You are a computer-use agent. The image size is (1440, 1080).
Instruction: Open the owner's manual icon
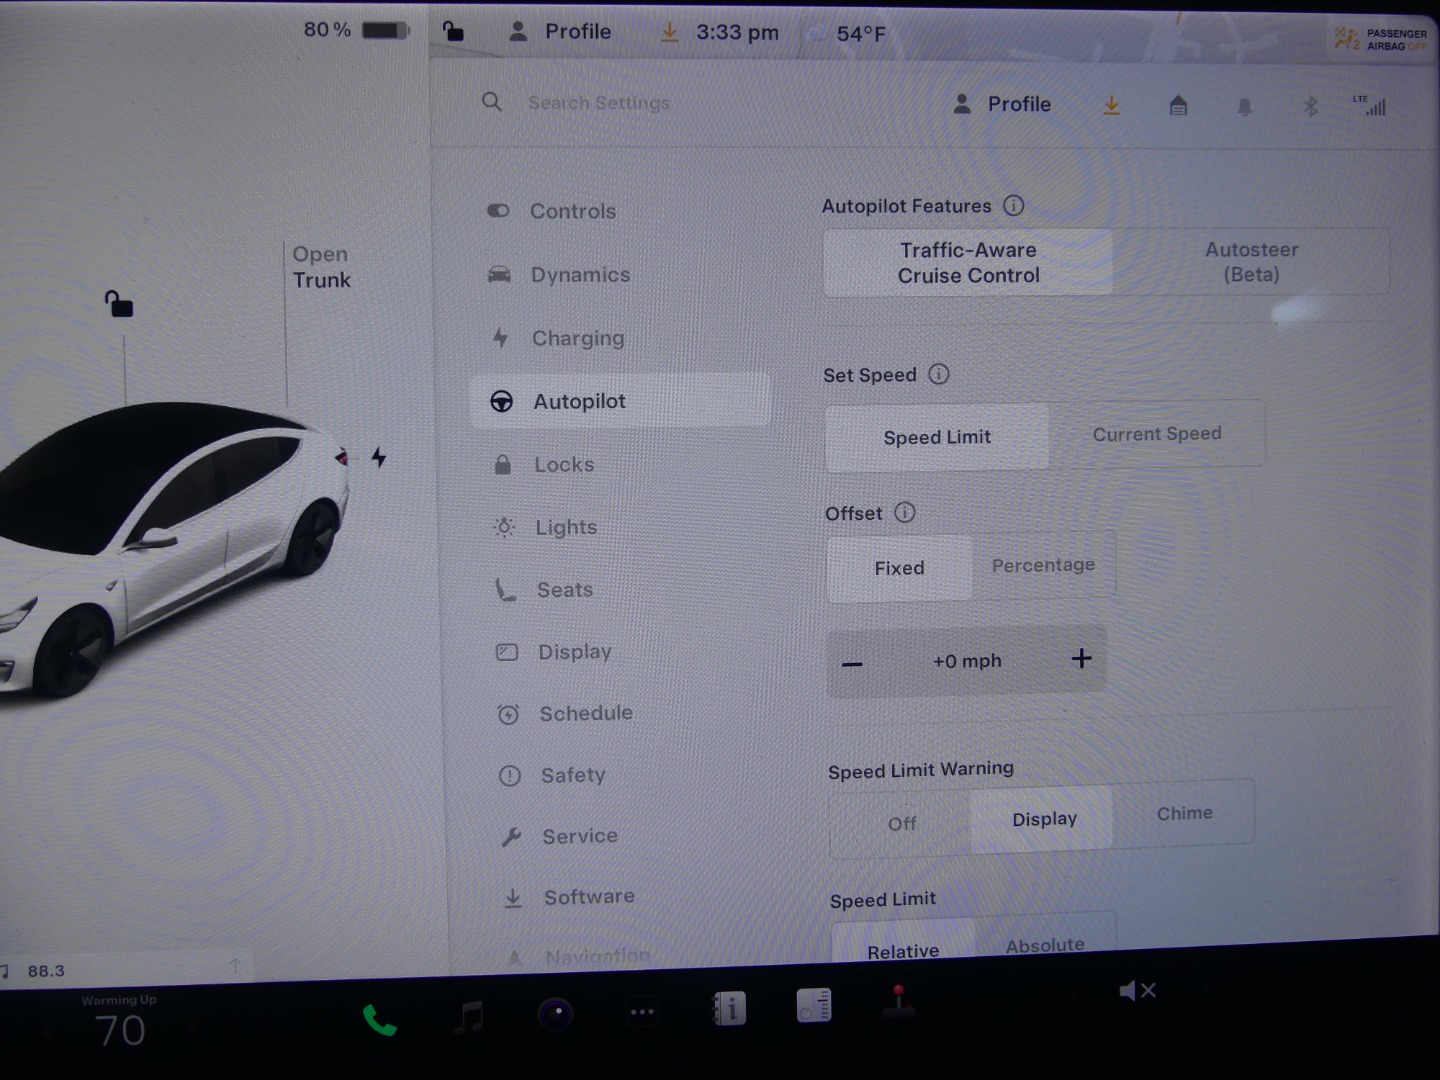pyautogui.click(x=729, y=1009)
